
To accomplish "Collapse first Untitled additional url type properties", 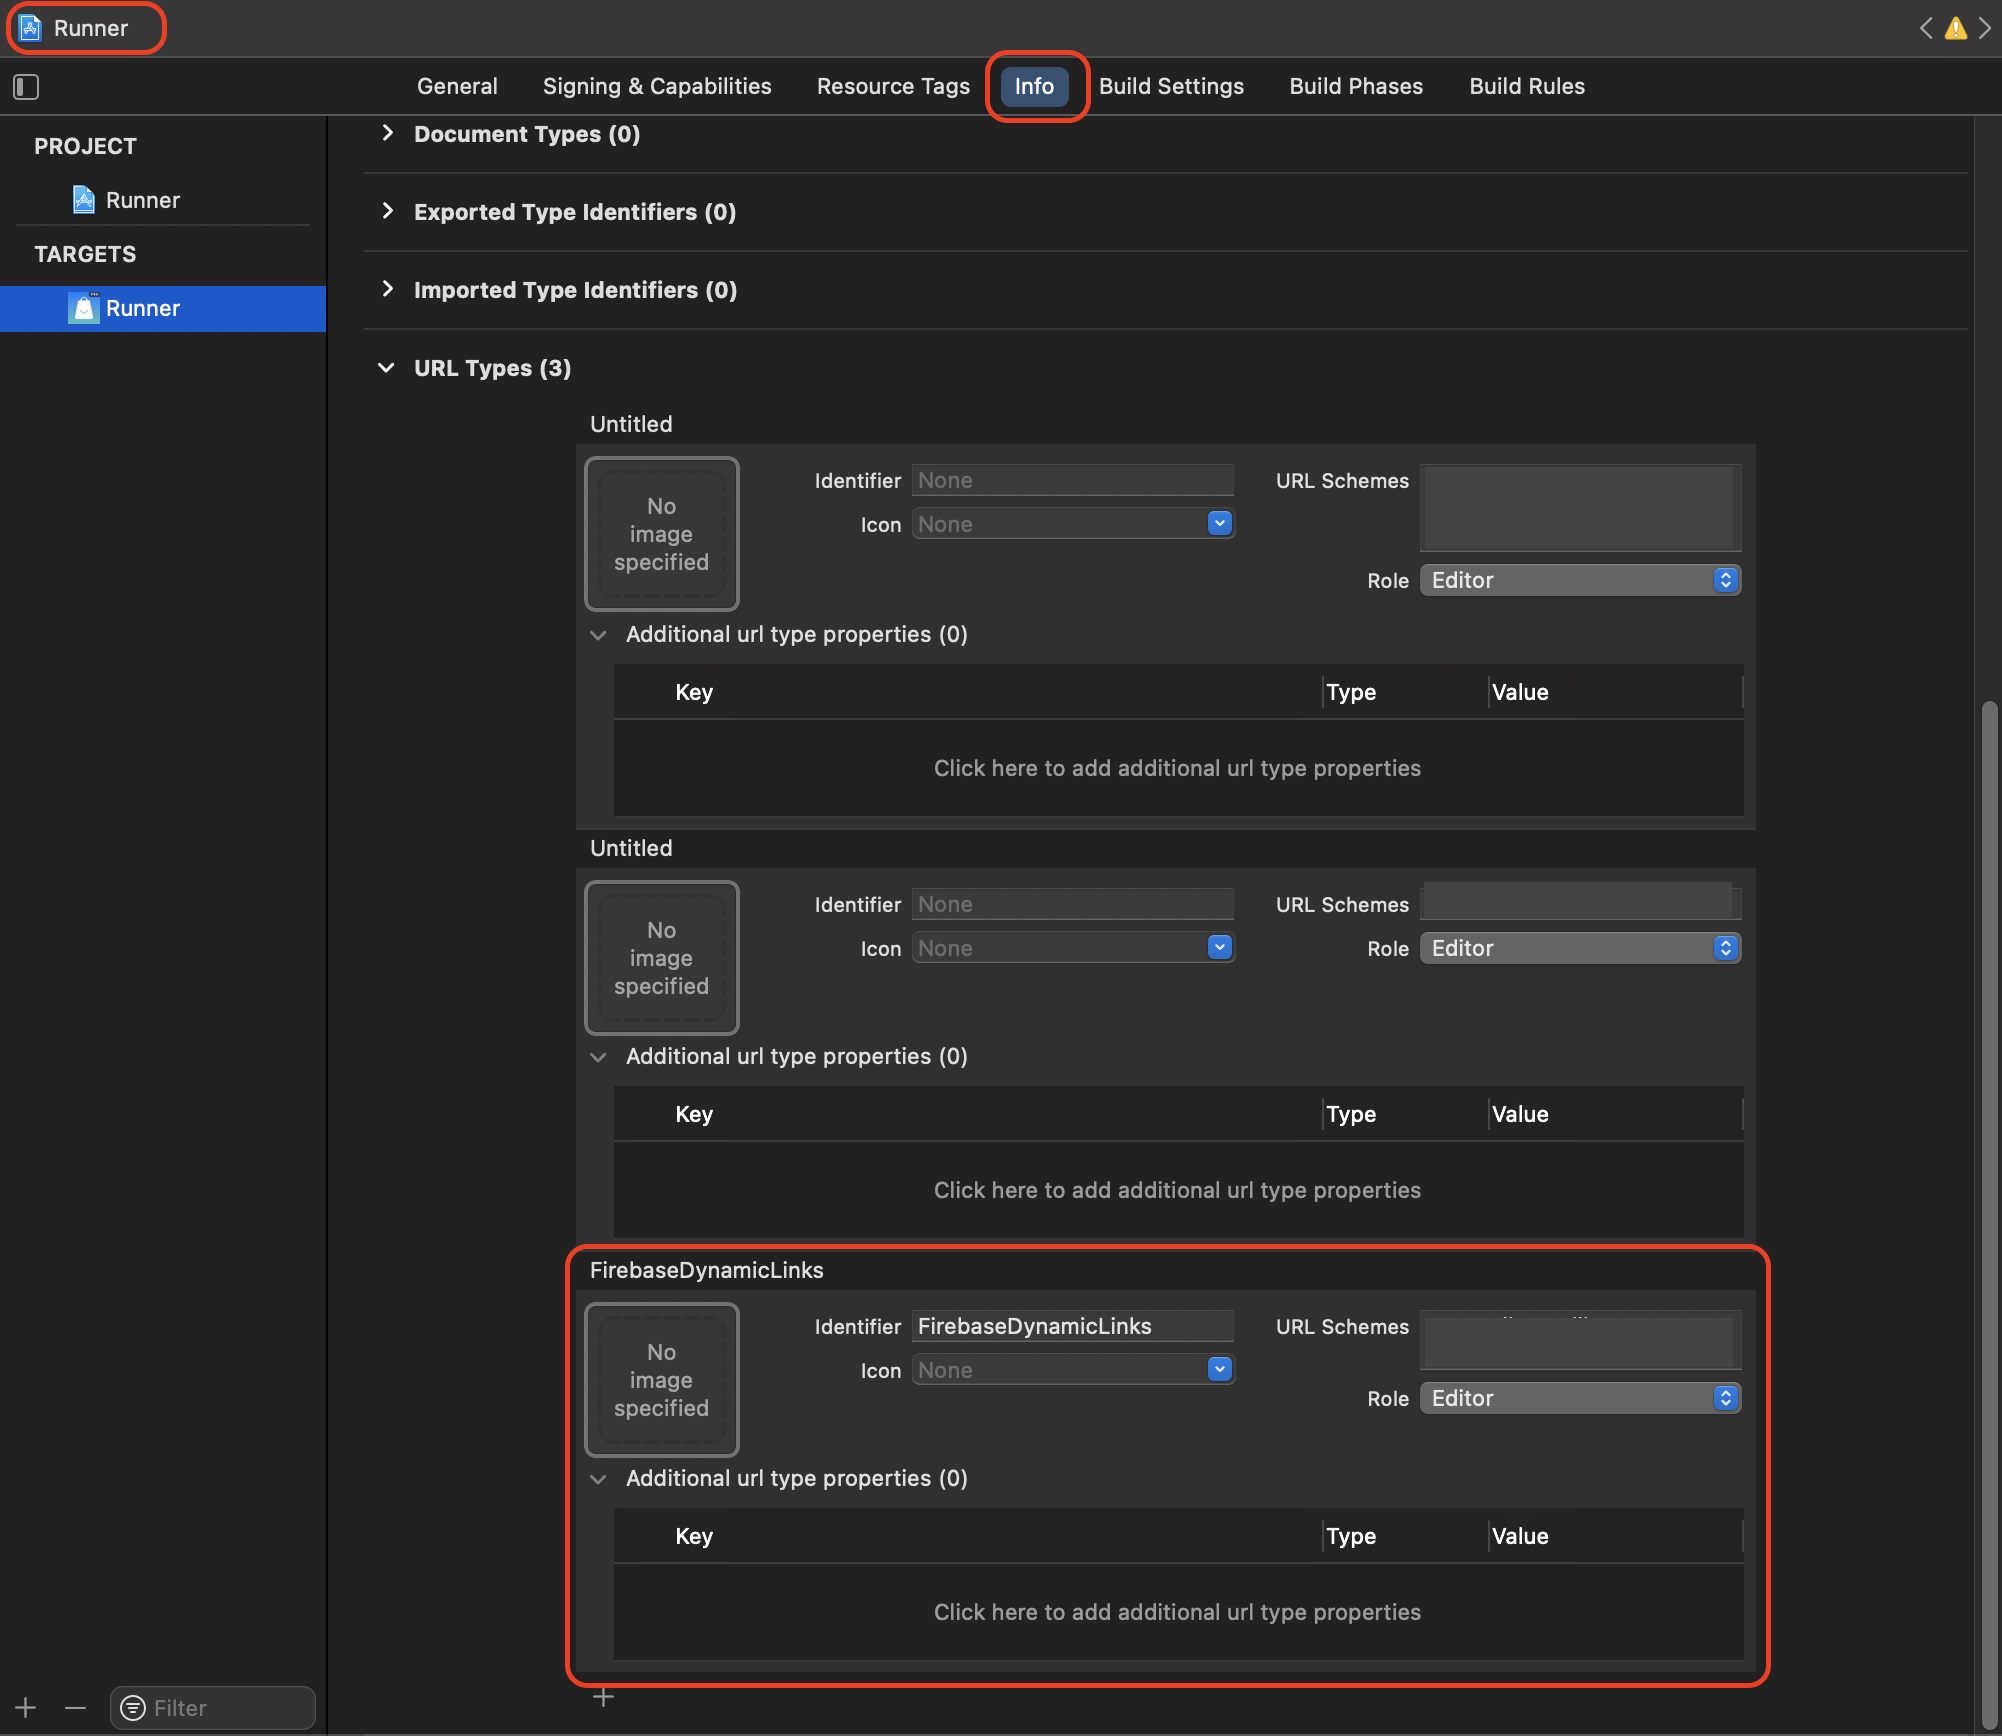I will (598, 635).
